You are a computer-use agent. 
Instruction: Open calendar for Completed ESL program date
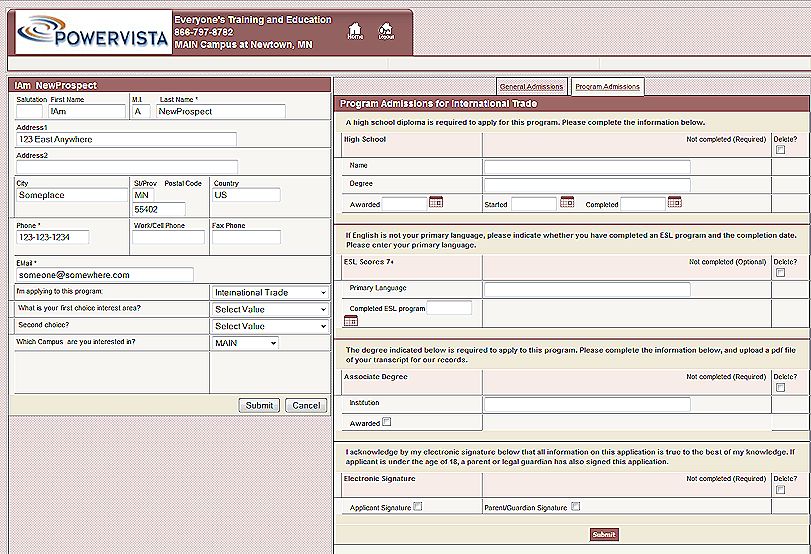(351, 321)
